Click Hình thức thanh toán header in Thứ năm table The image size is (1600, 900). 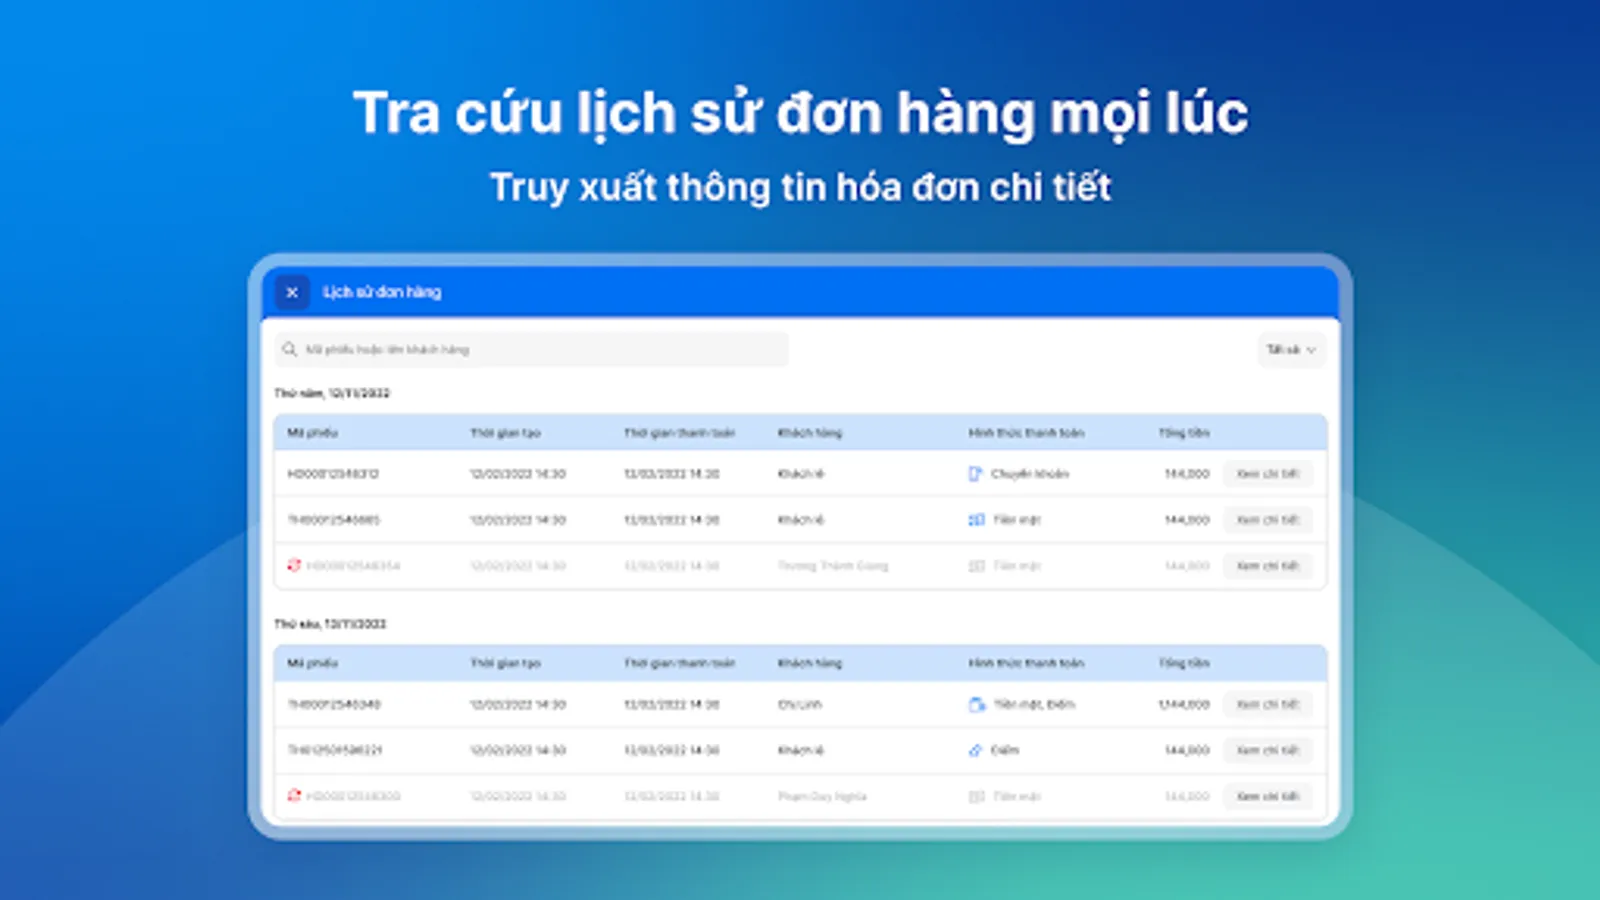pos(1026,433)
